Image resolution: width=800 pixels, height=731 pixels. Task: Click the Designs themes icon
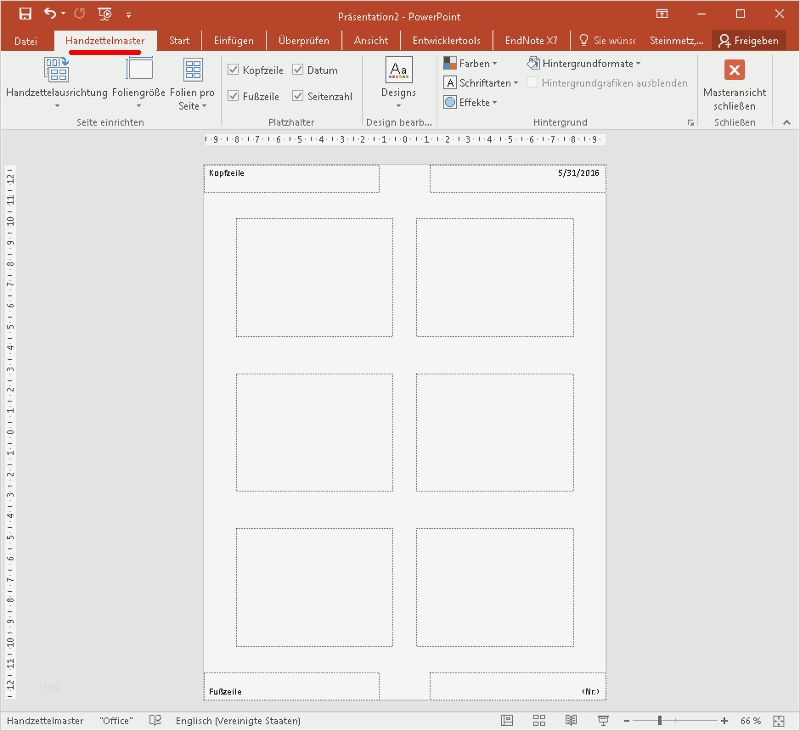[399, 70]
